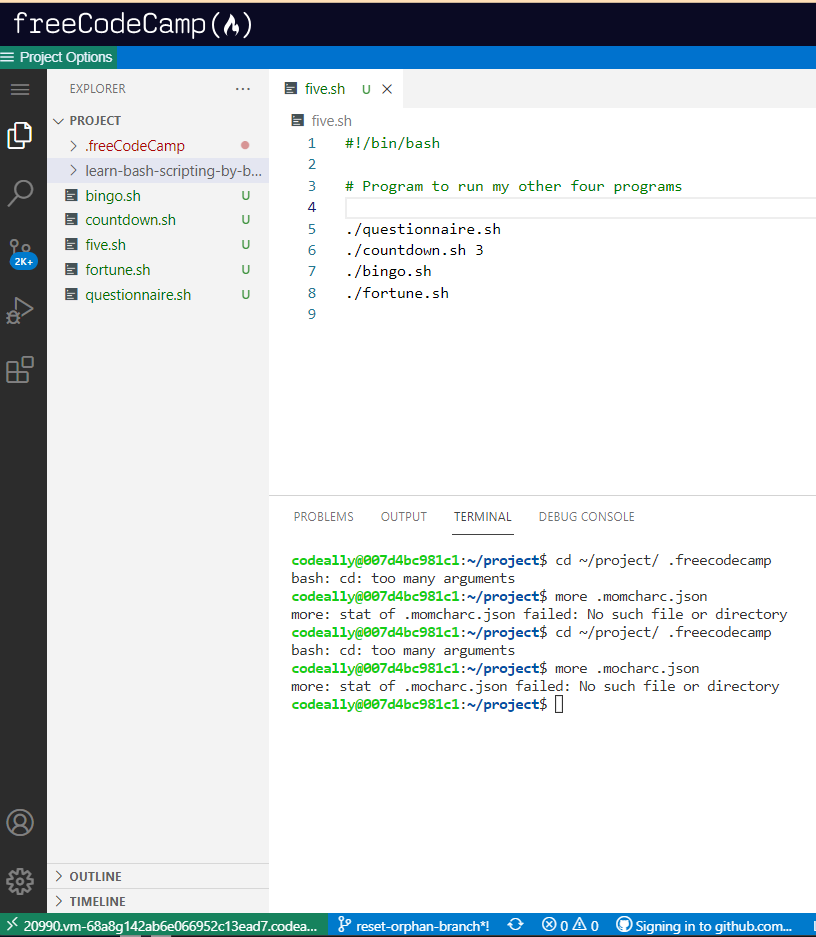Click the synchronize changes icon in status bar
816x937 pixels.
[516, 925]
